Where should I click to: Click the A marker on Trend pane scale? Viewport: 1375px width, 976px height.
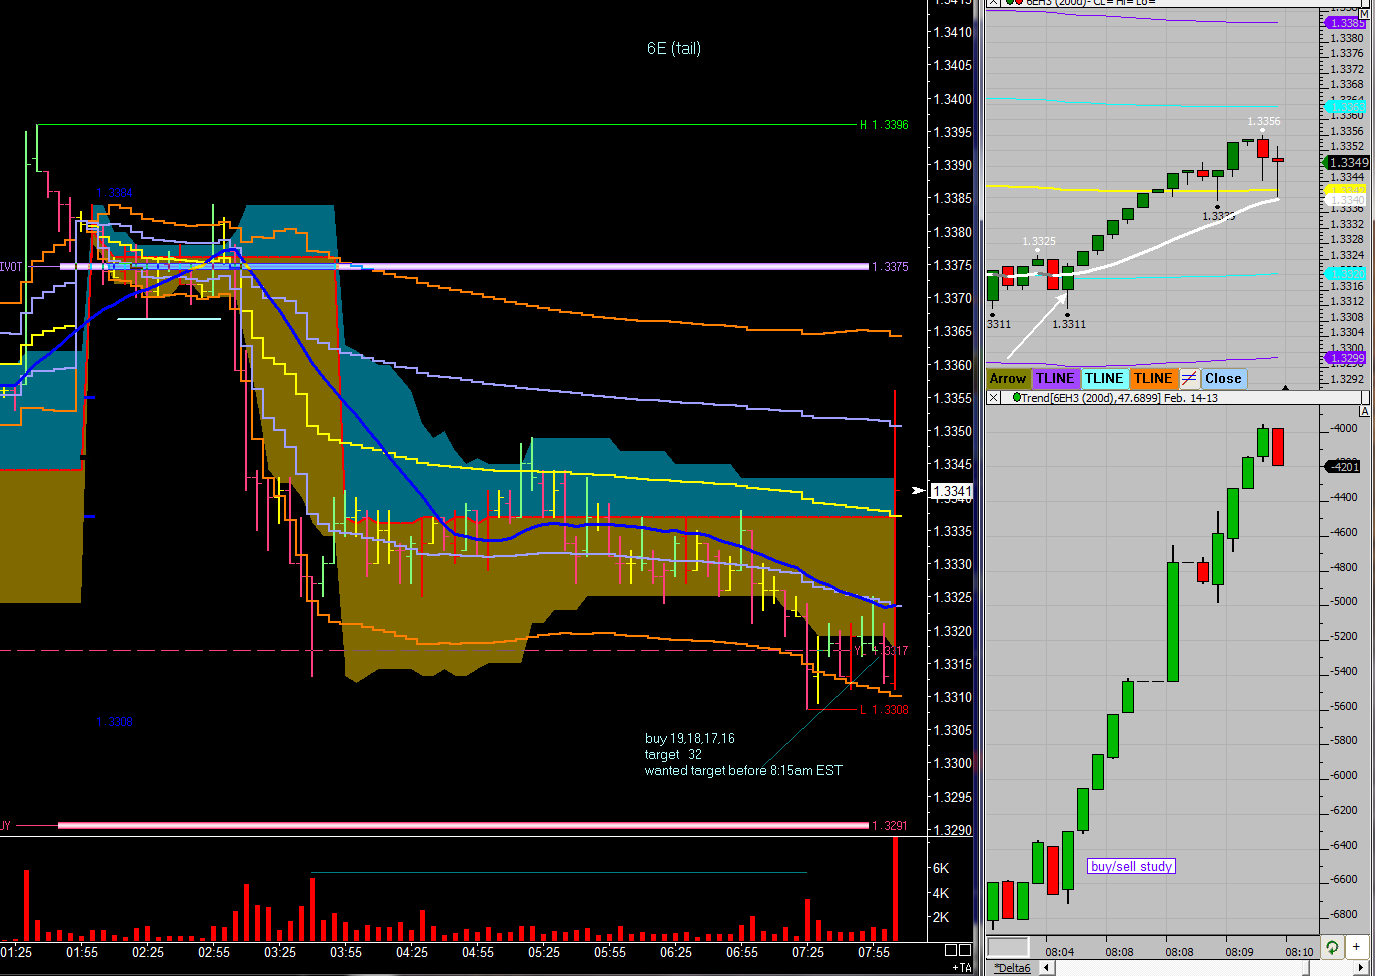pyautogui.click(x=1364, y=411)
